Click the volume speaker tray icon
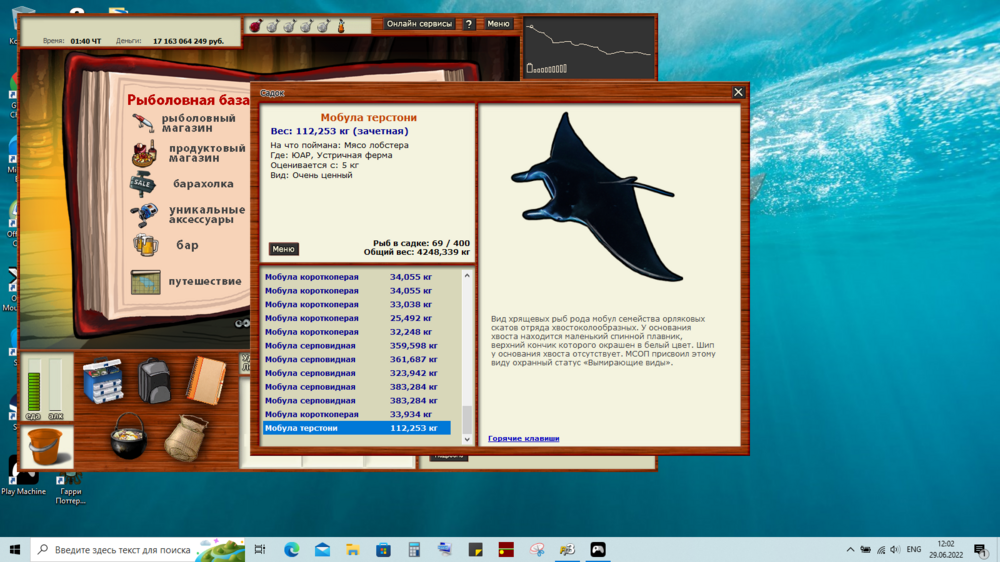1000x562 pixels. point(895,549)
